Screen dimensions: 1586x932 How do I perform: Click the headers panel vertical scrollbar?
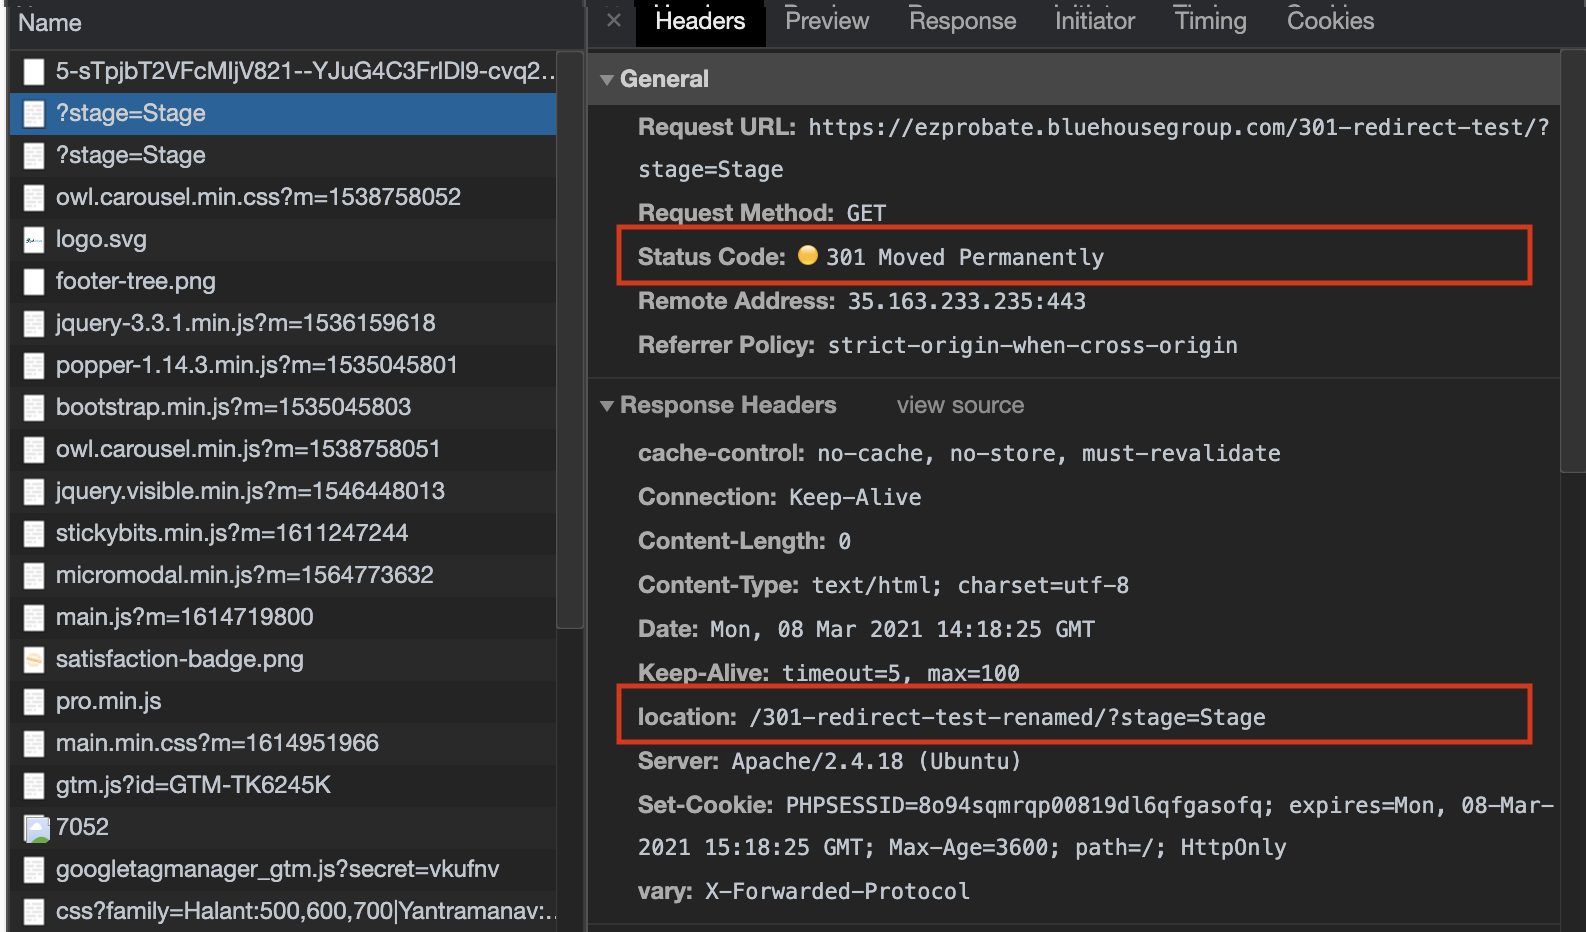(x=1573, y=260)
